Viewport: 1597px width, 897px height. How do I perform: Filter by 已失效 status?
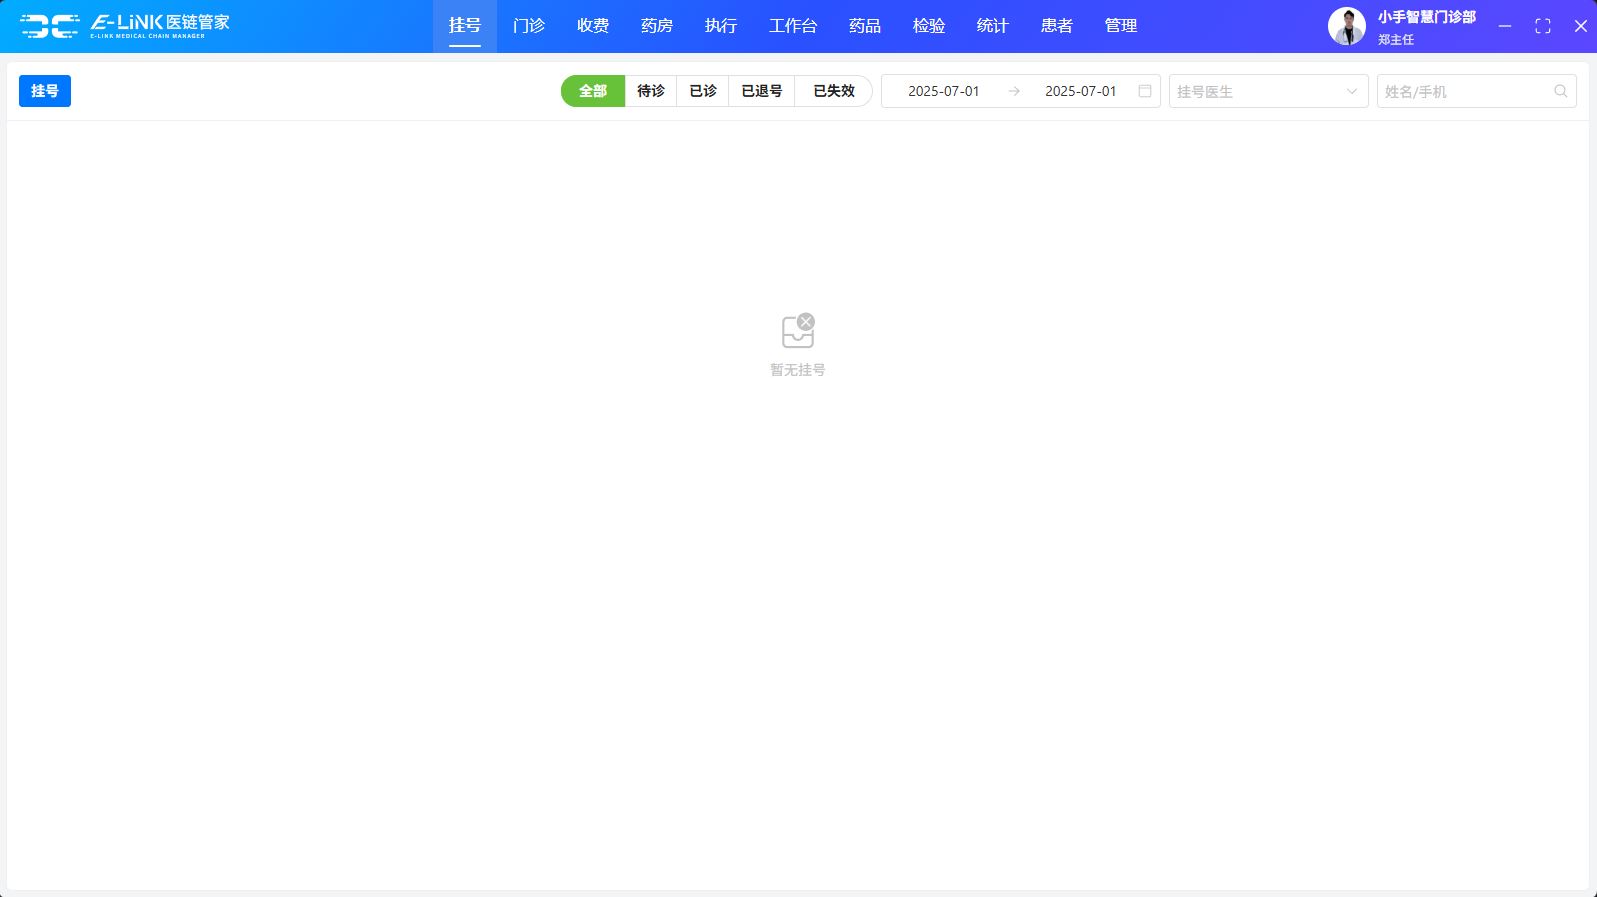(833, 91)
